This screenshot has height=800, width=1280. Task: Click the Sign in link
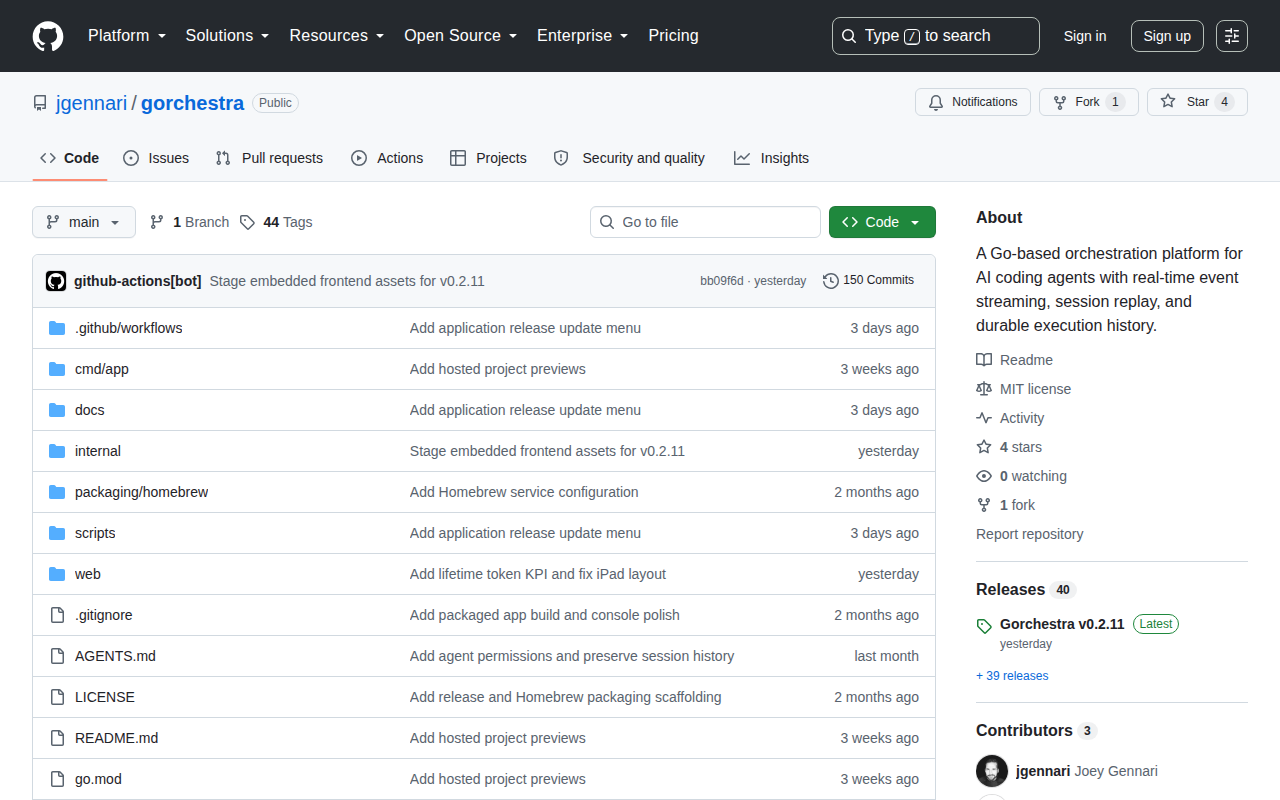[x=1085, y=36]
